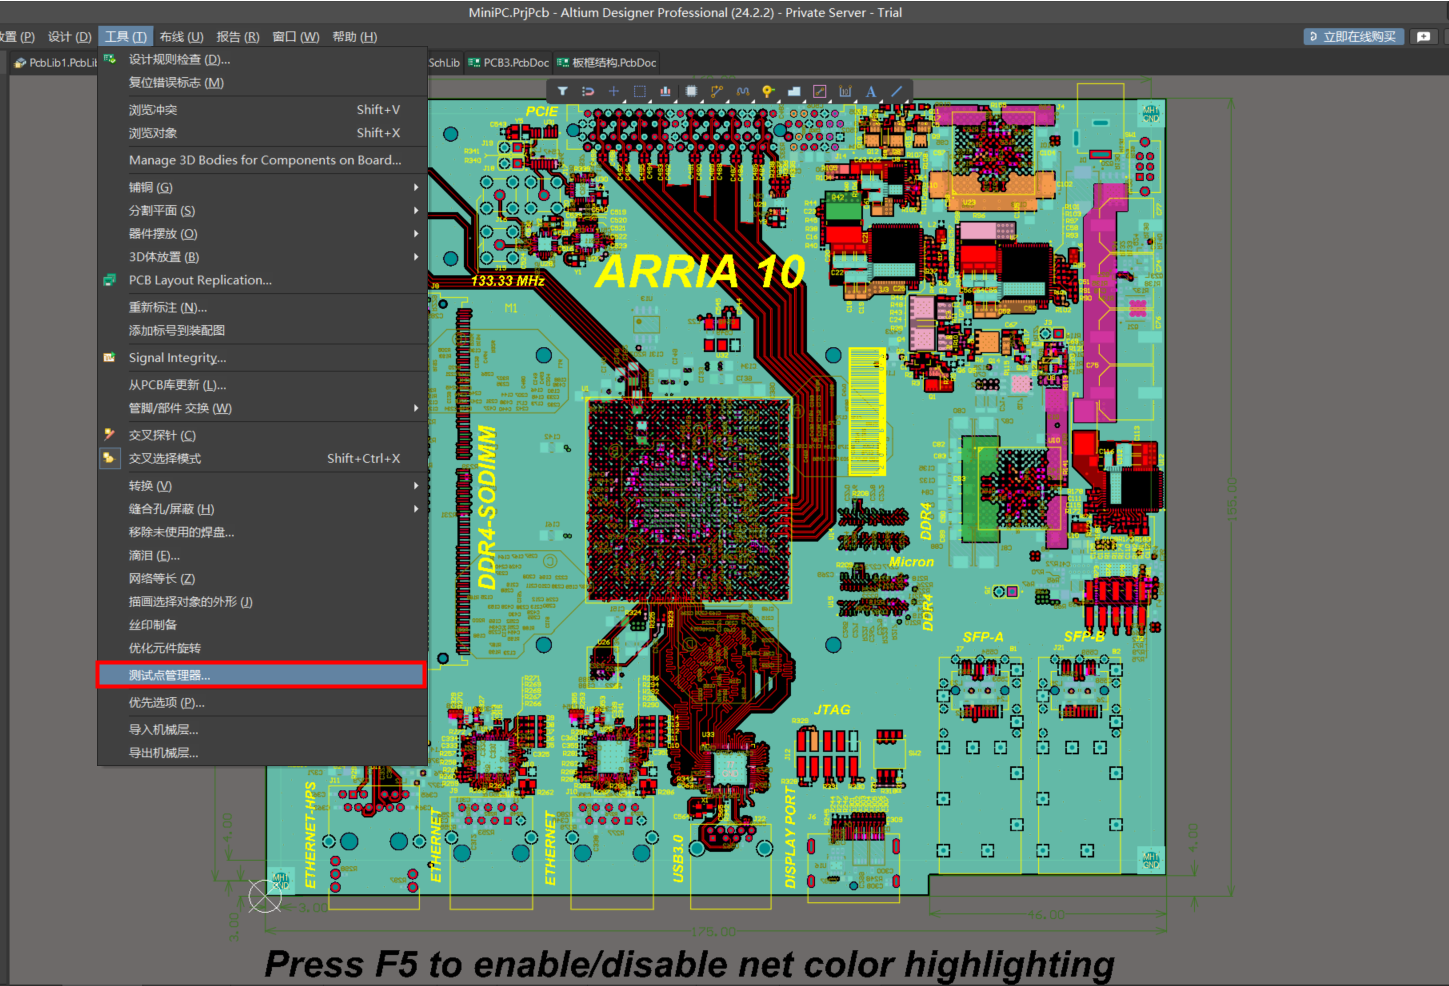Screen dimensions: 1449x986
Task: Toggle 交叉选择模式 cross select mode
Action: [165, 459]
